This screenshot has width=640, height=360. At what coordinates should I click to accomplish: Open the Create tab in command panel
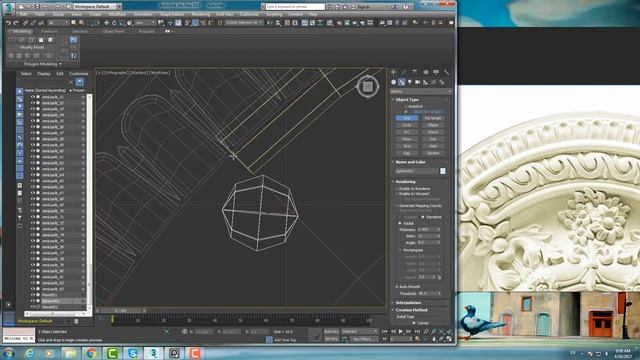[x=393, y=72]
